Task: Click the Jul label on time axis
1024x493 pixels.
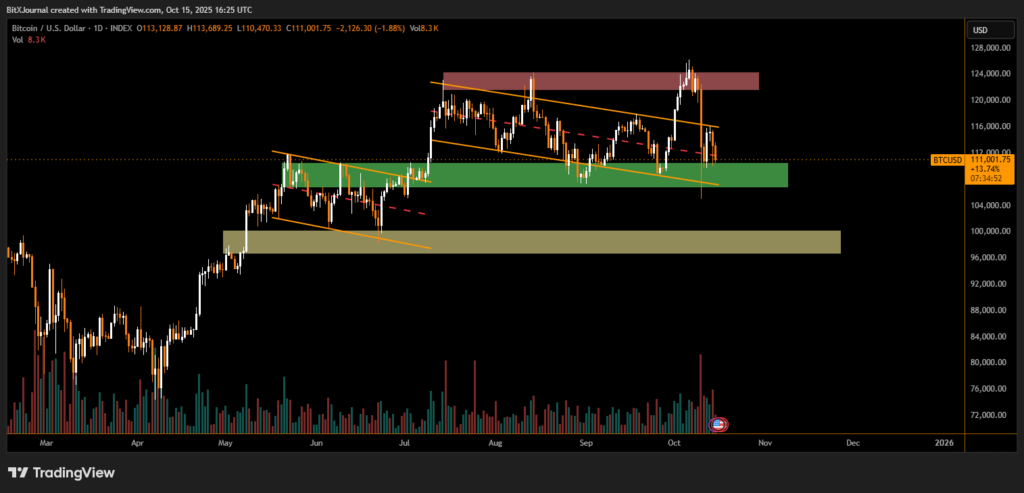Action: pyautogui.click(x=404, y=441)
